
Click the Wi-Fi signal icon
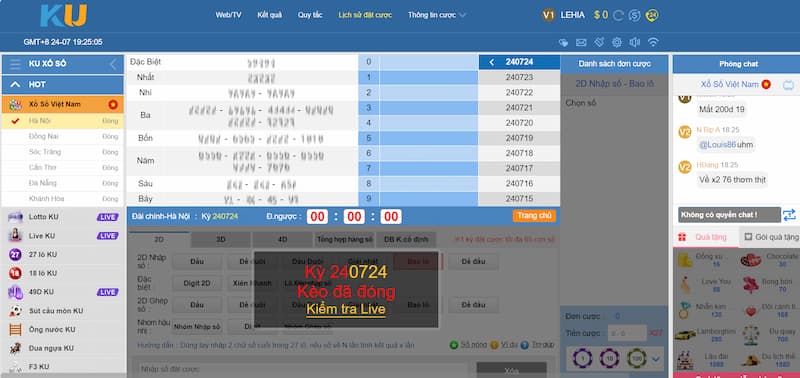[x=653, y=42]
